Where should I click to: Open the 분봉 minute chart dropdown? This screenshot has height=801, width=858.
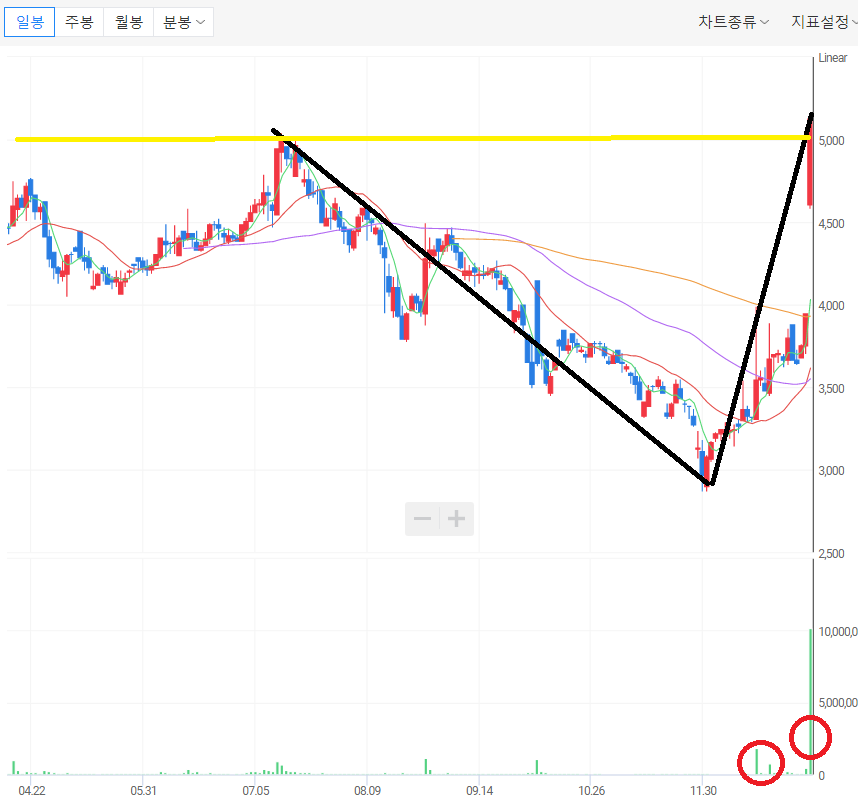tap(183, 22)
